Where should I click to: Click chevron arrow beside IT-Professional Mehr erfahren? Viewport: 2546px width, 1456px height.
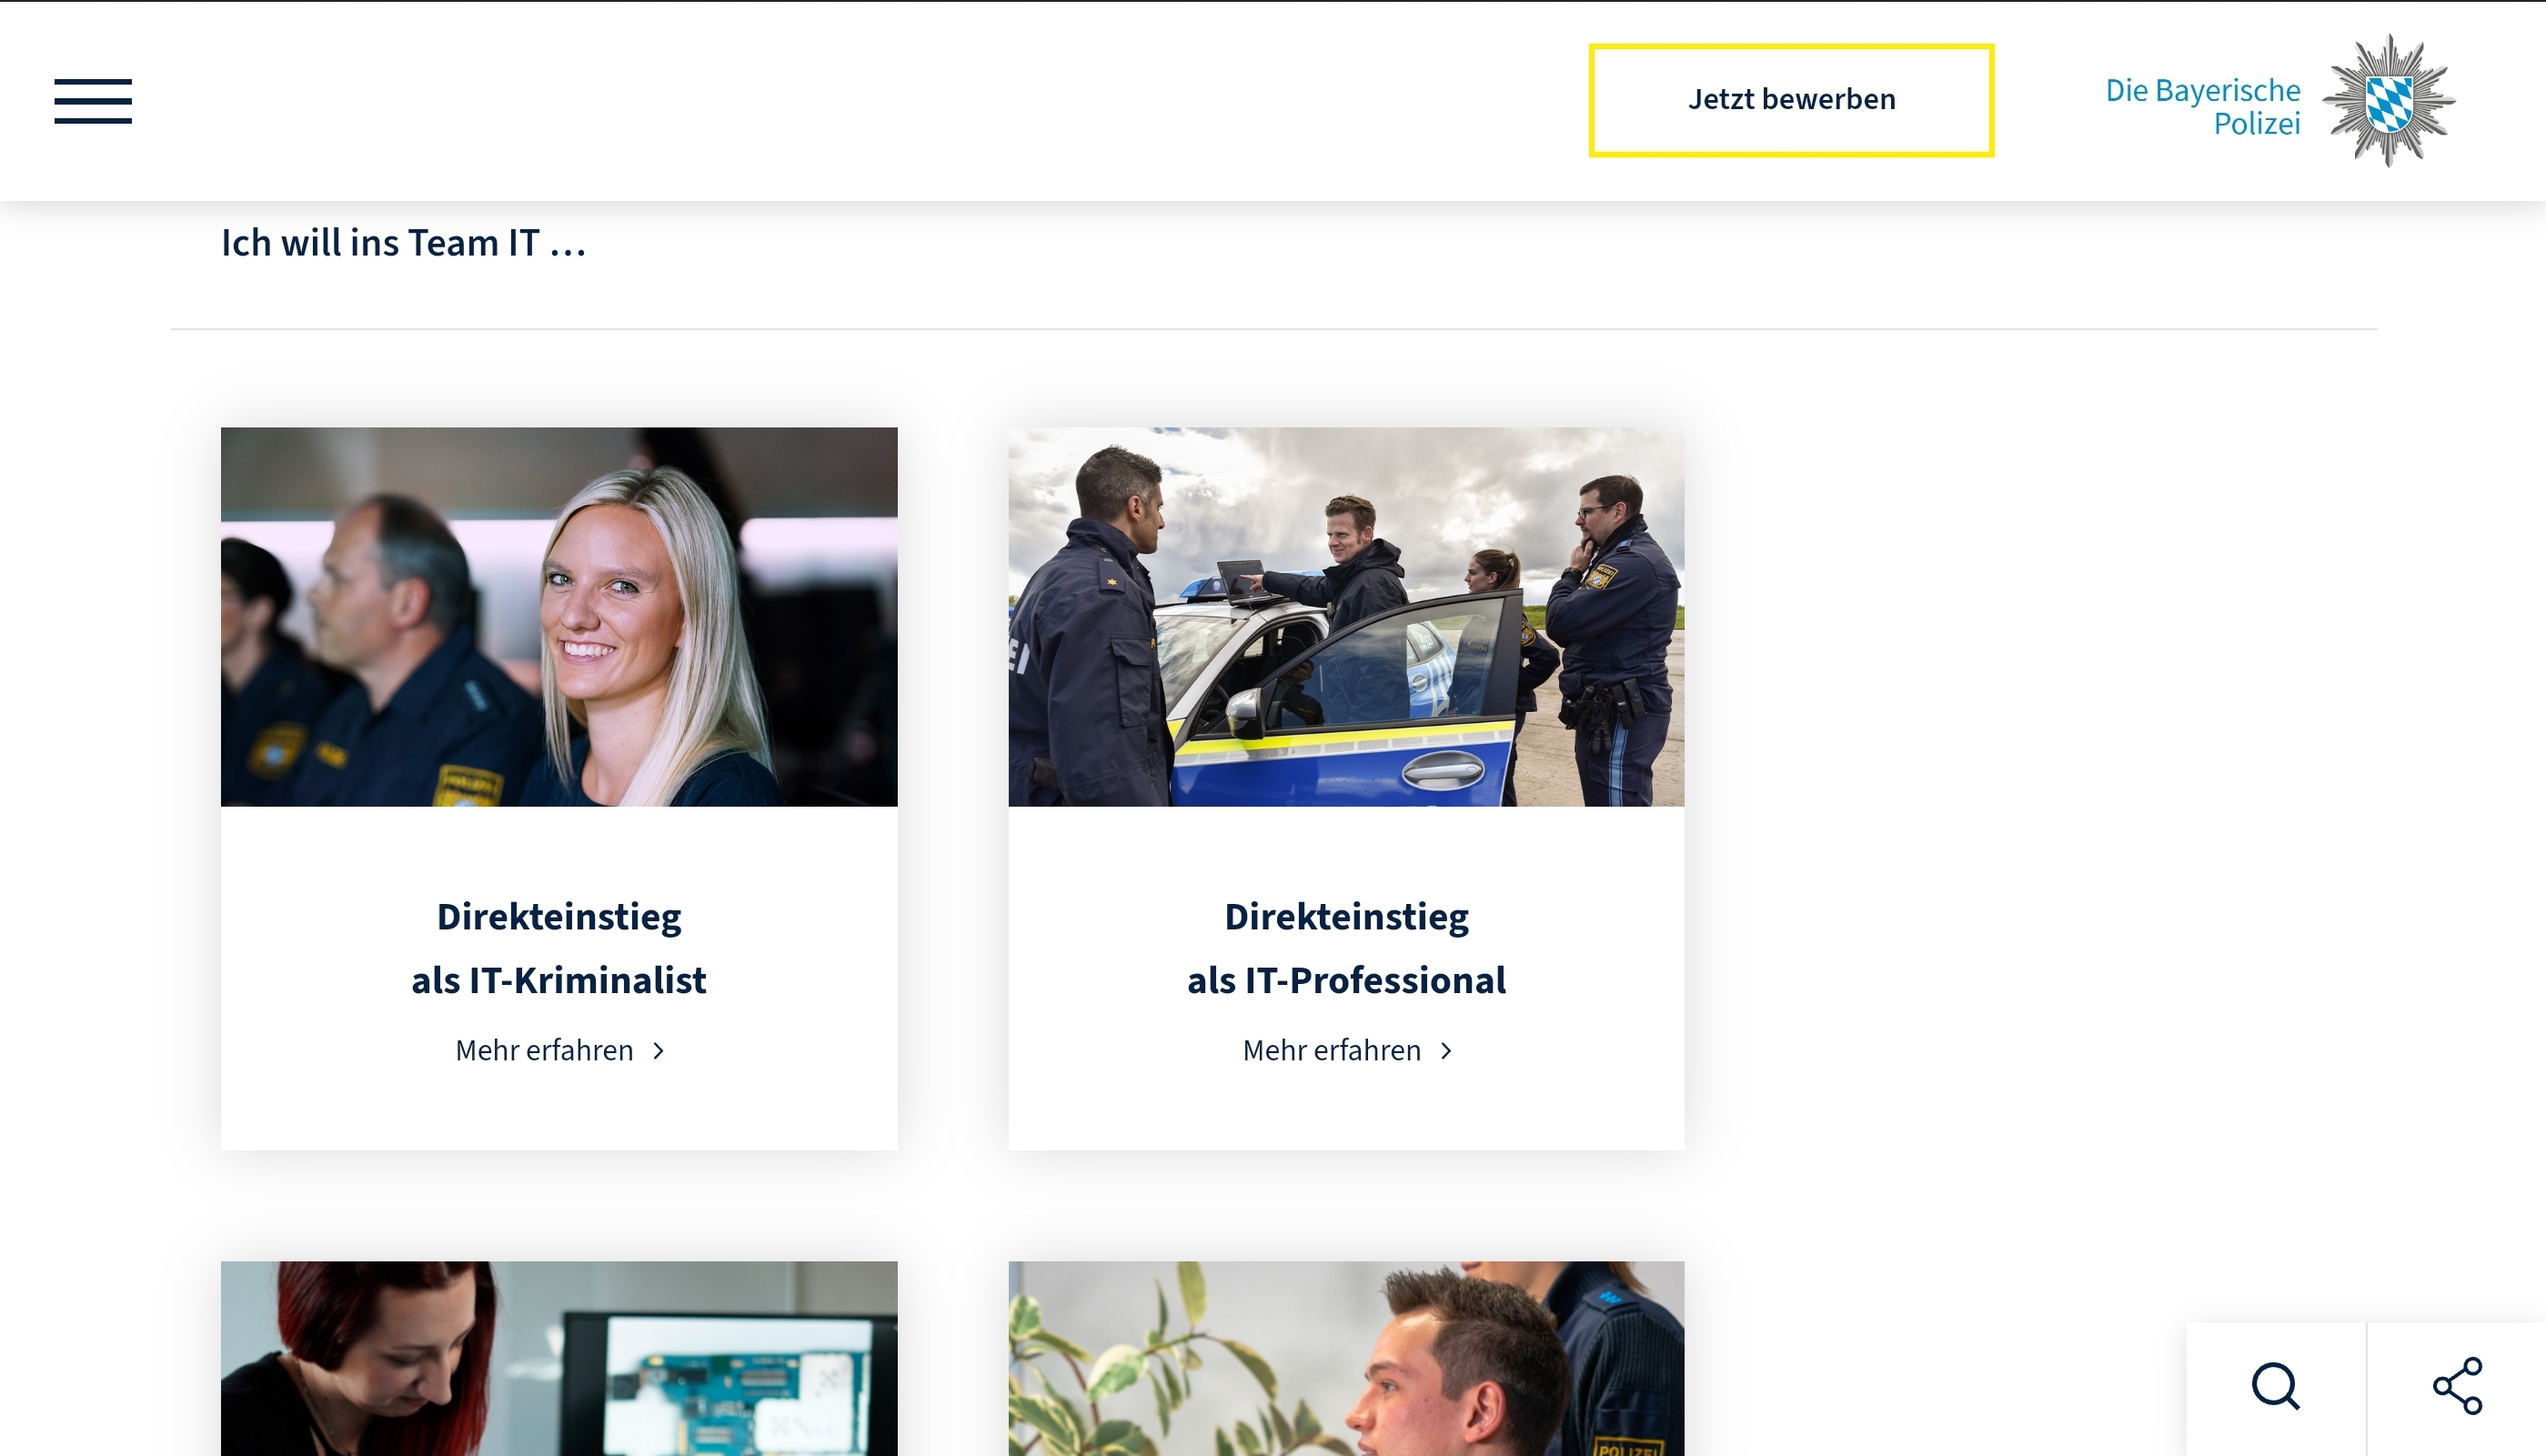1446,1051
